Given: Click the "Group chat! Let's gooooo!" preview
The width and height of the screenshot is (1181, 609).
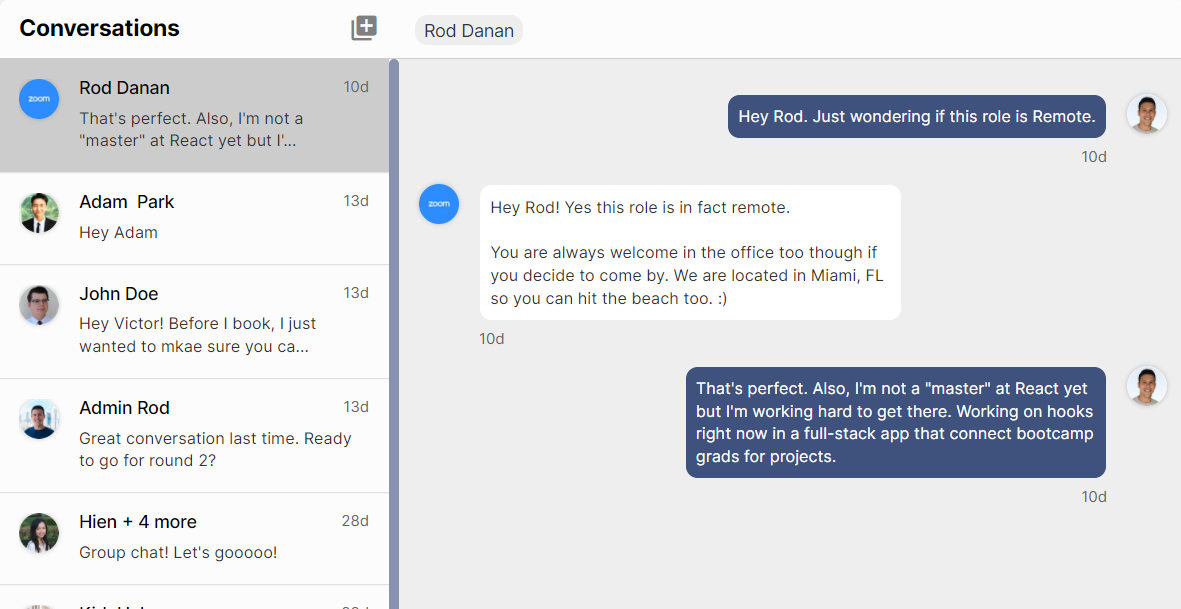Looking at the screenshot, I should (x=179, y=553).
